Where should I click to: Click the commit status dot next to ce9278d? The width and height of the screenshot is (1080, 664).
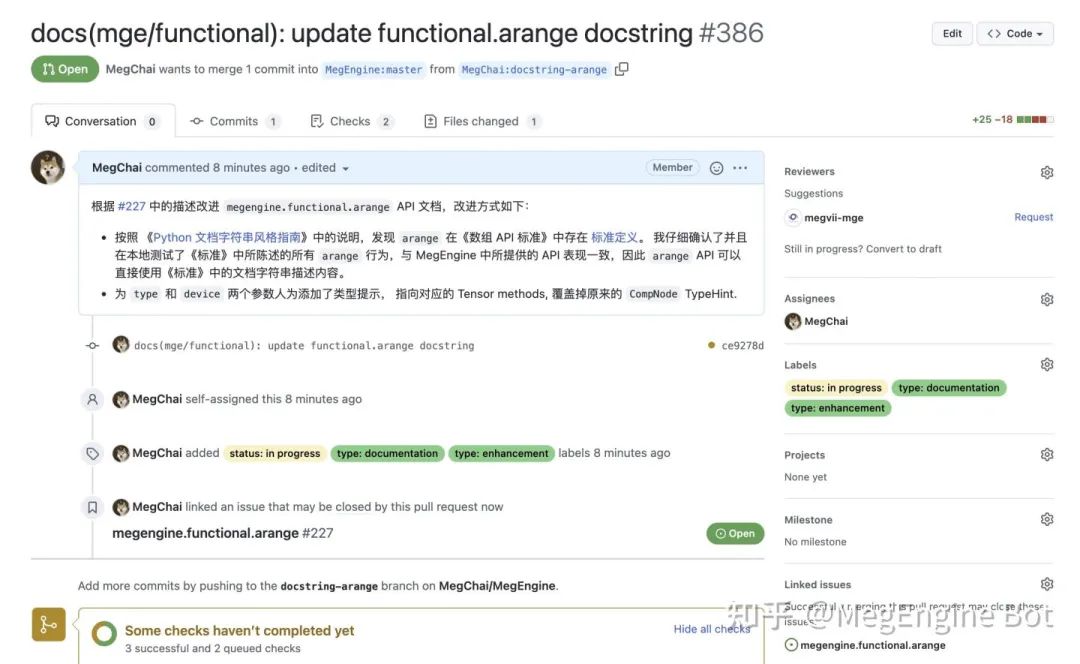click(x=712, y=345)
